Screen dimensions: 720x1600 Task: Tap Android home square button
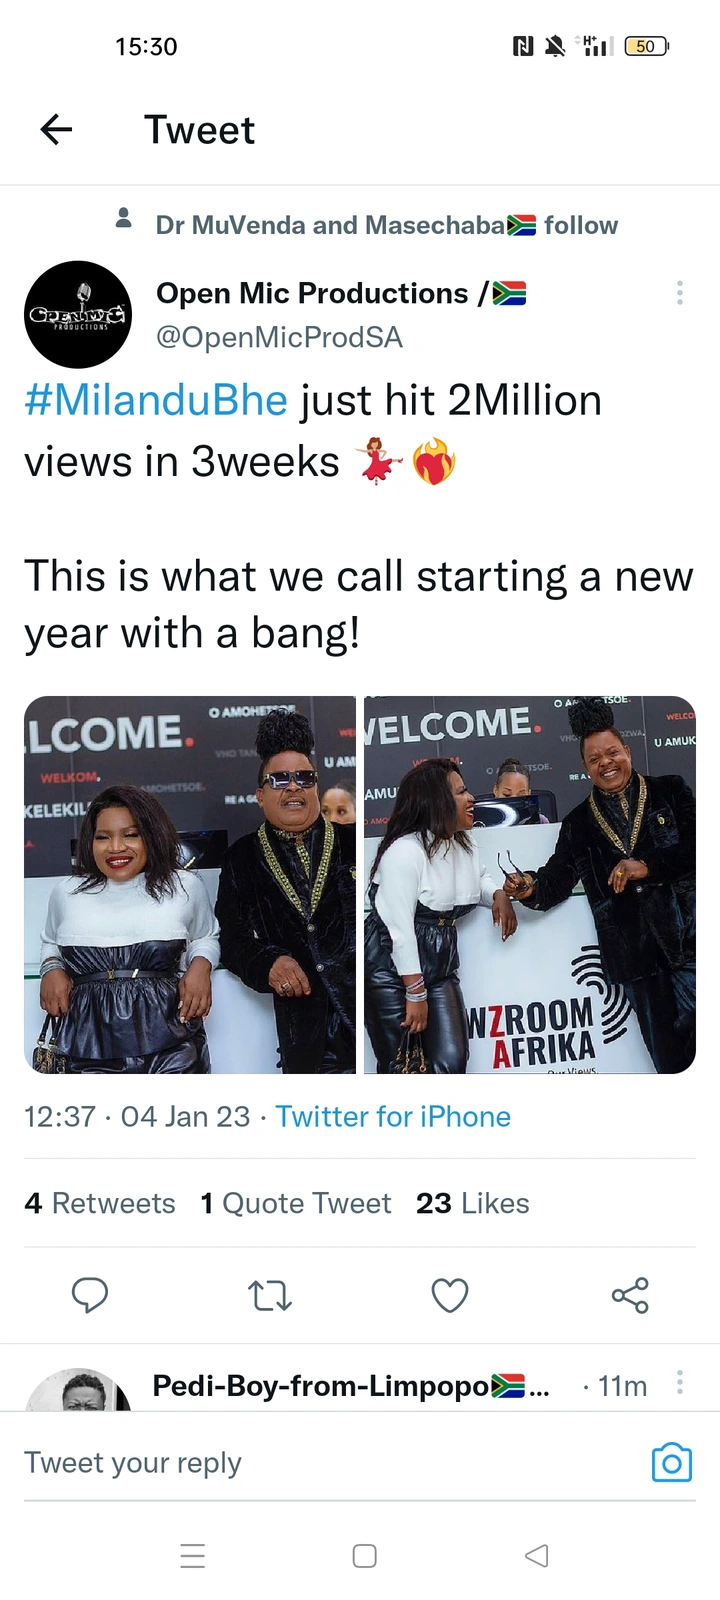point(365,1556)
